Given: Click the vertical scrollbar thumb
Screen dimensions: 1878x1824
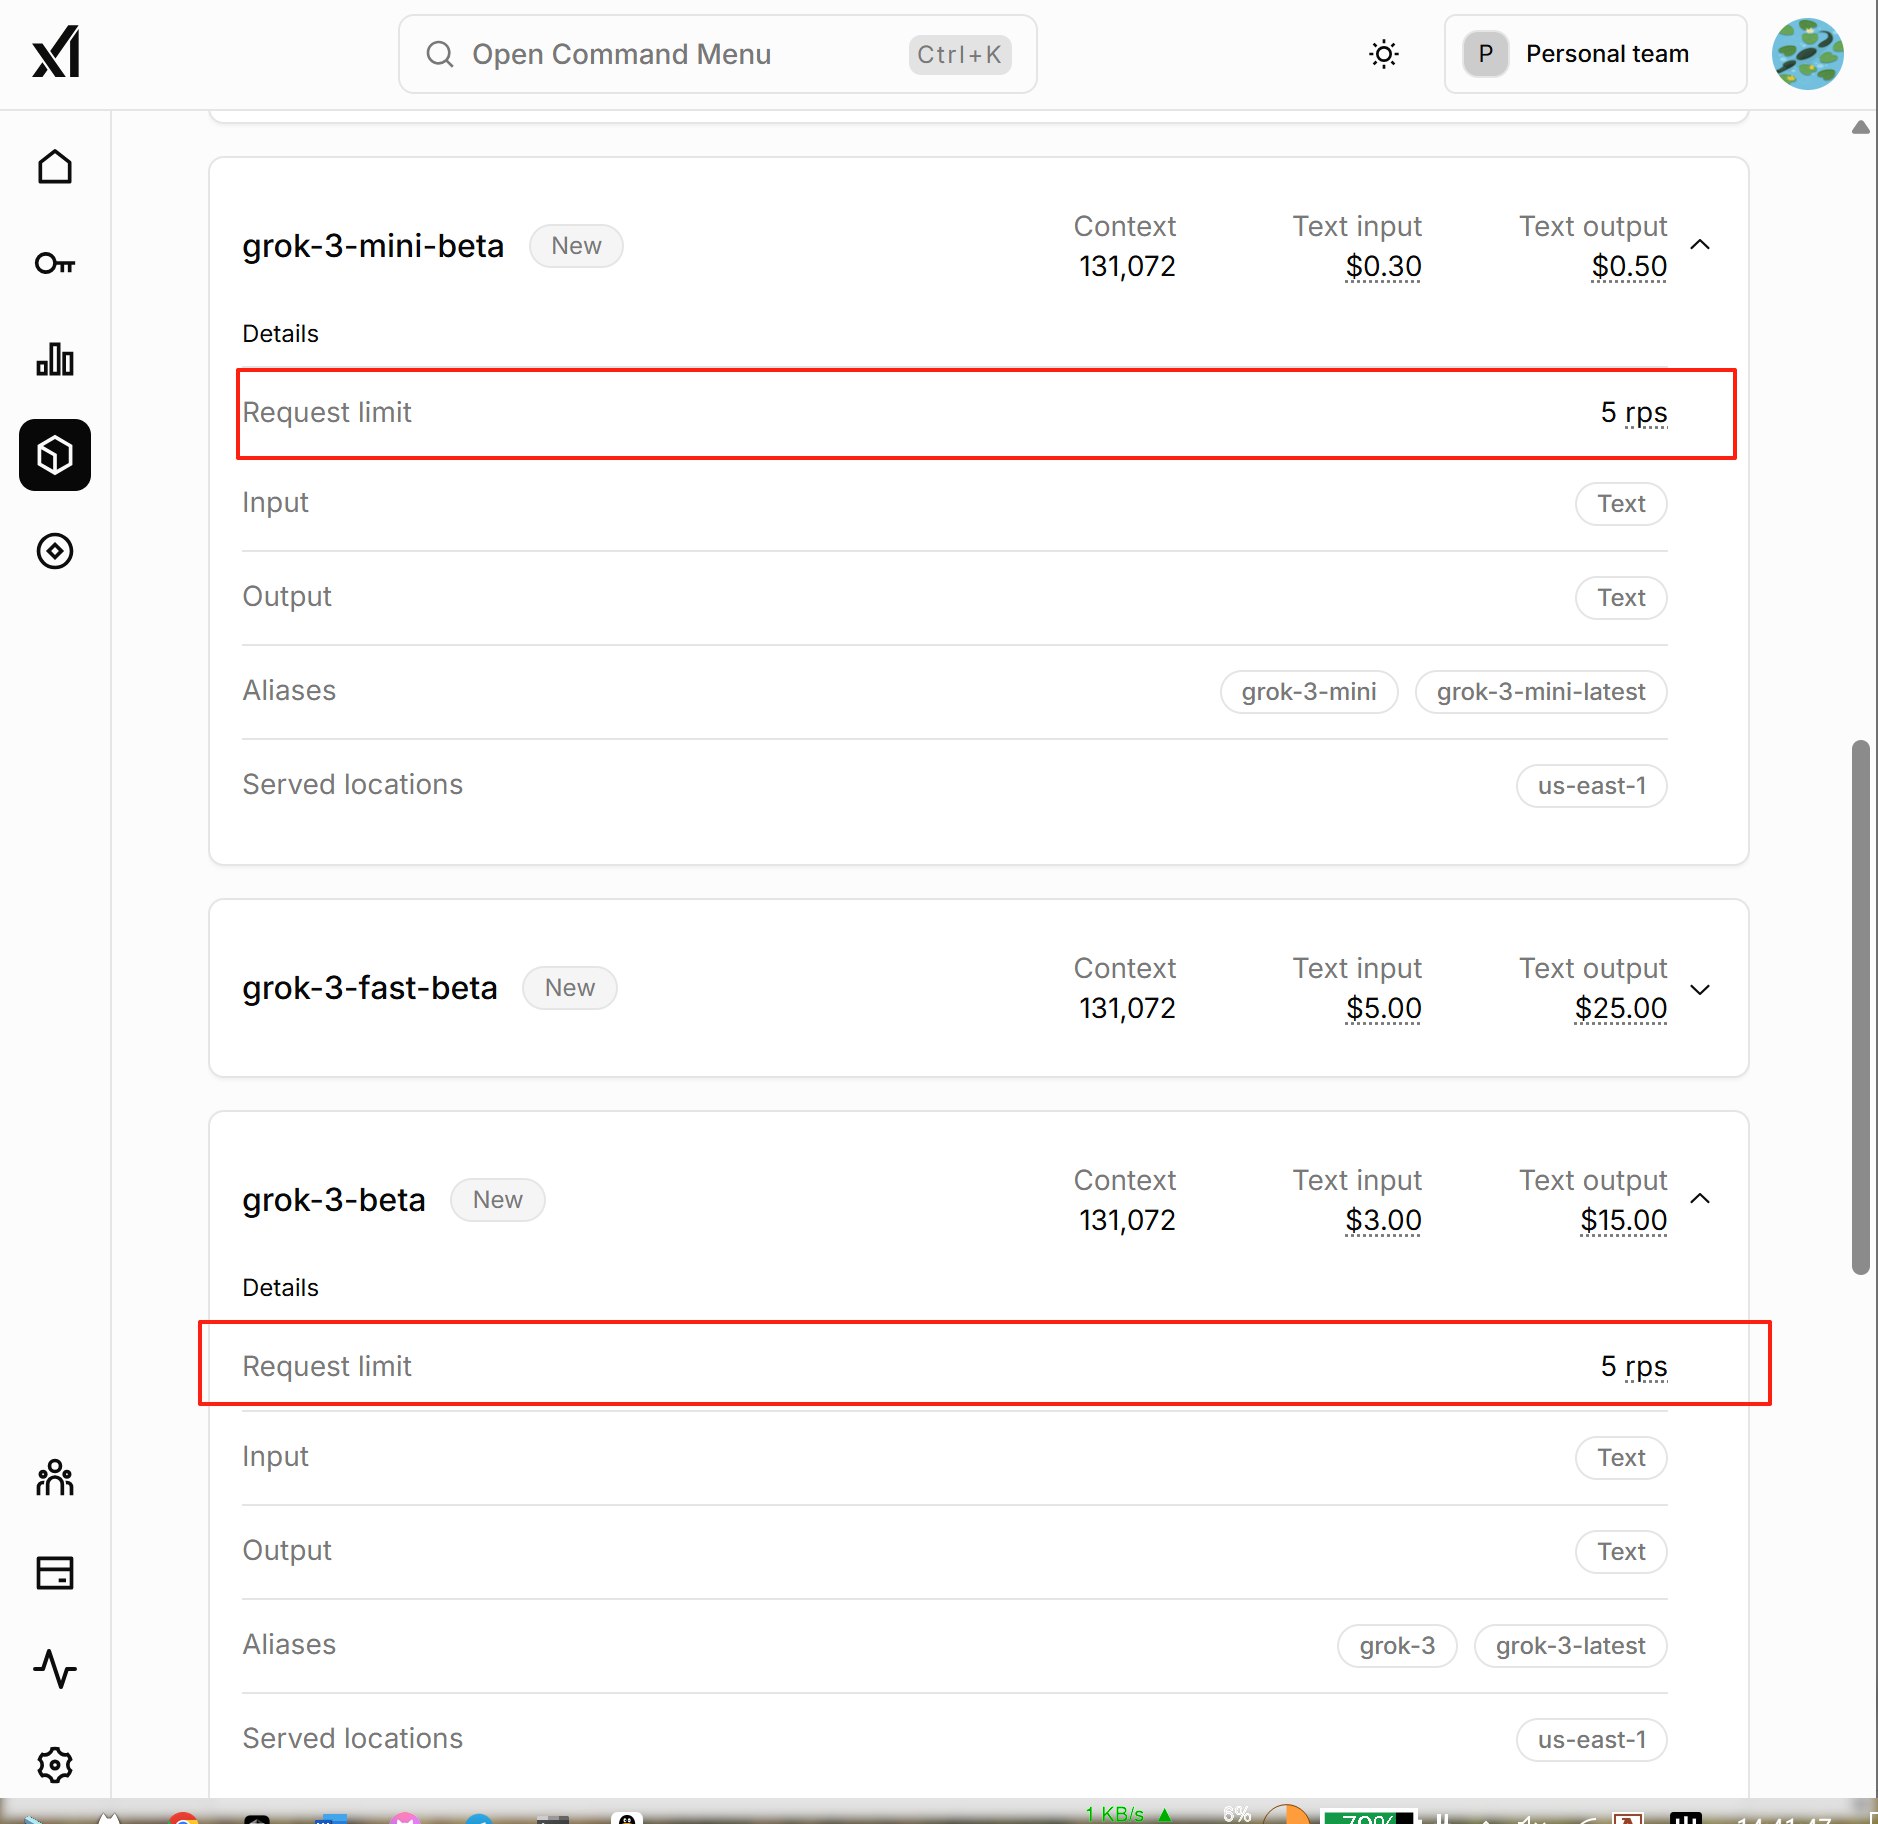Looking at the screenshot, I should click(1861, 1007).
